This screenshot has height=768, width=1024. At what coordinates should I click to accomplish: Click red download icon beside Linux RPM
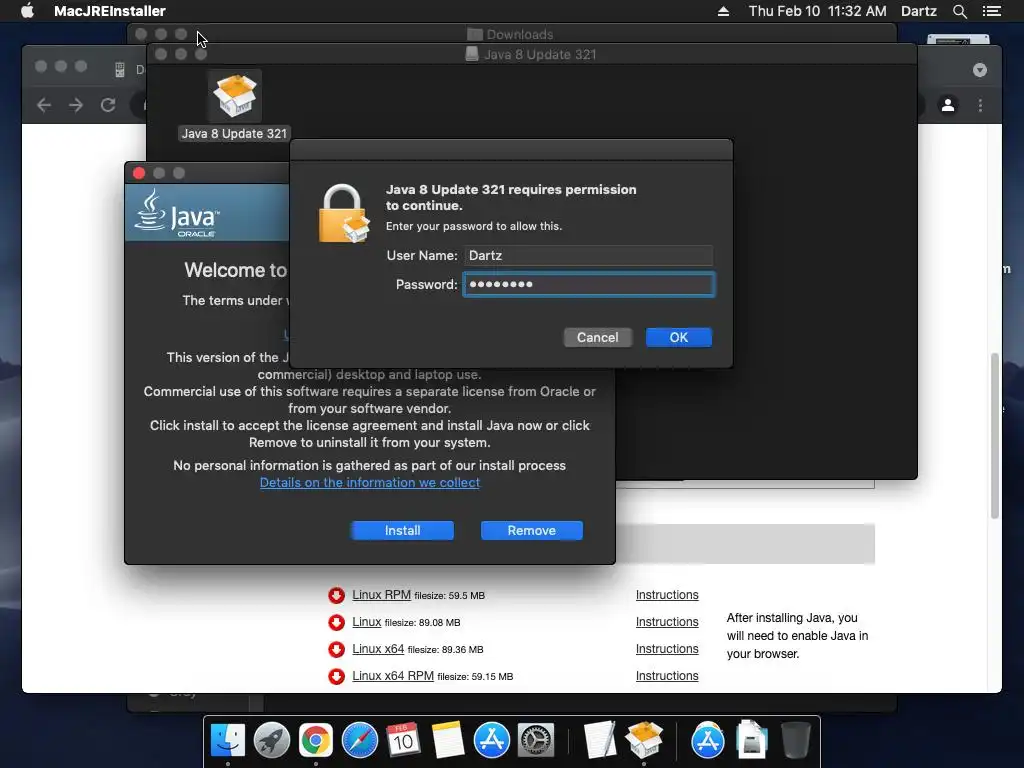pyautogui.click(x=336, y=595)
